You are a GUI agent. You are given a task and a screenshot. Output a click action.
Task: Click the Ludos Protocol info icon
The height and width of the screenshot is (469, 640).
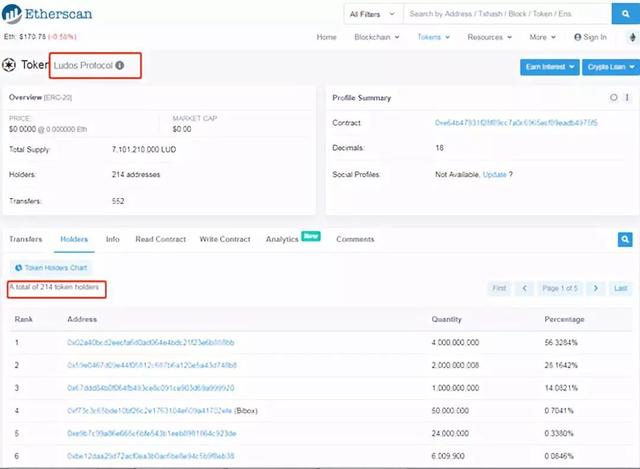(120, 65)
